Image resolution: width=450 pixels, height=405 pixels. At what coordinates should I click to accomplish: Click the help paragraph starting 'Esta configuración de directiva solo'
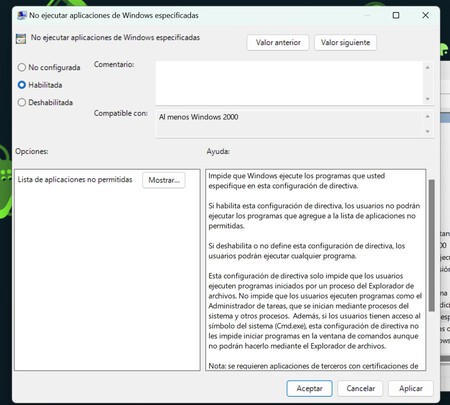pos(315,311)
